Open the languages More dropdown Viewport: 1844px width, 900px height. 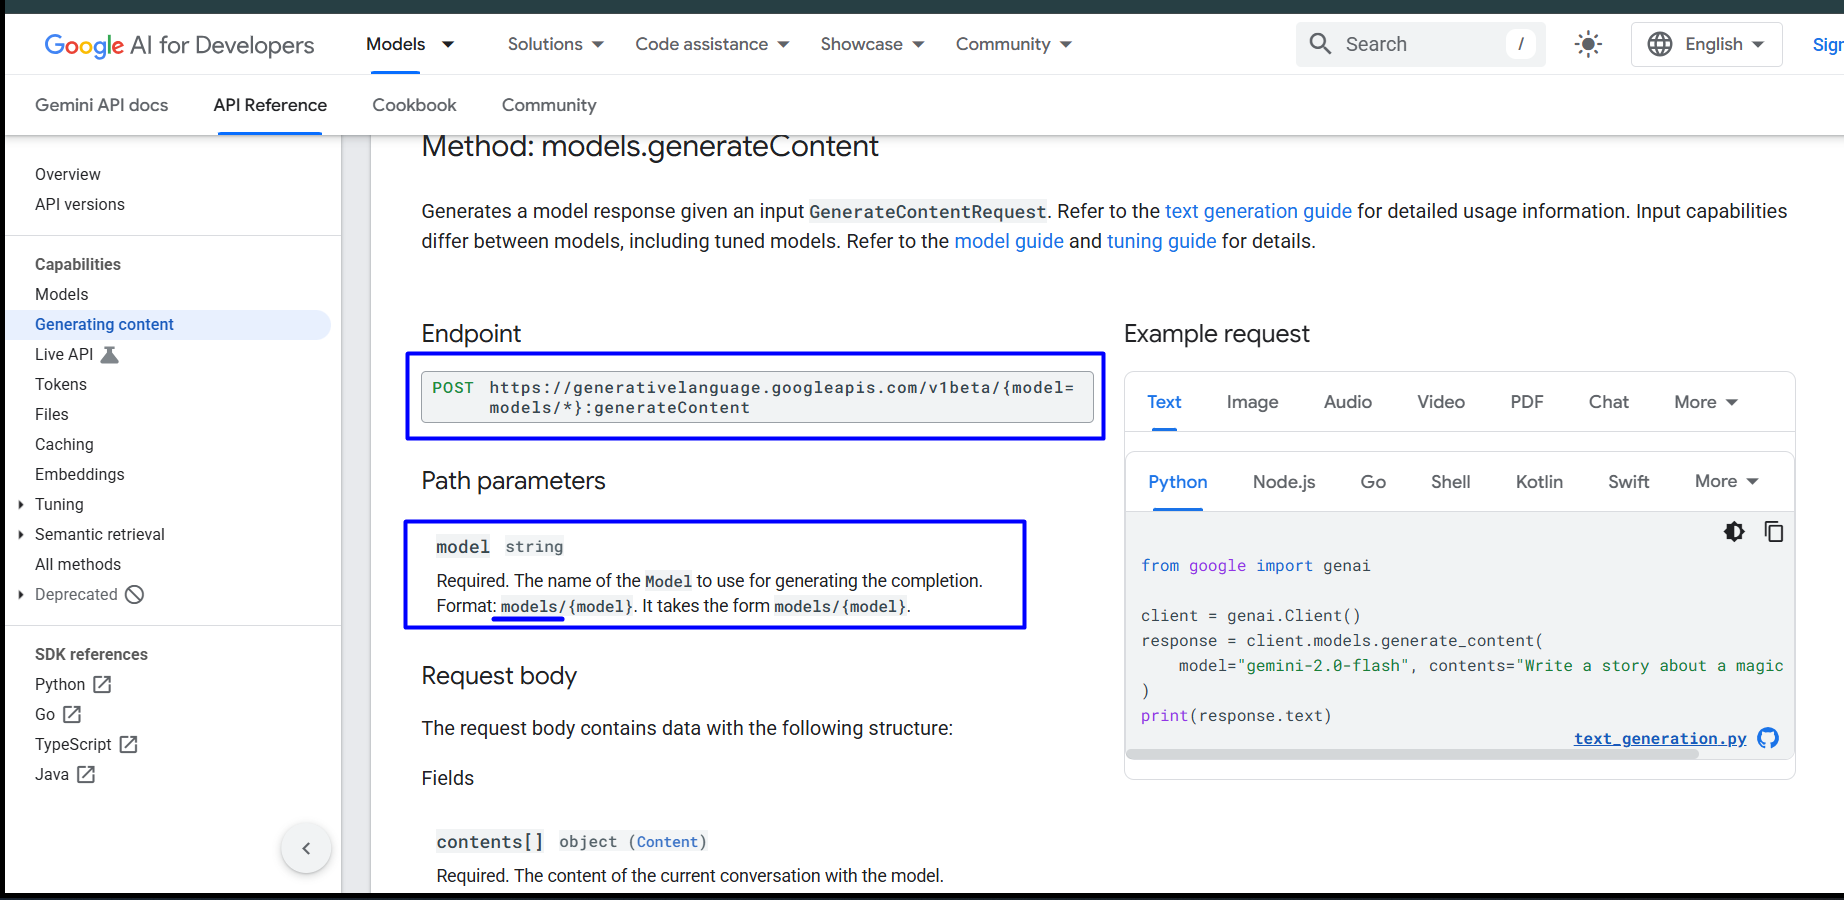(1727, 482)
